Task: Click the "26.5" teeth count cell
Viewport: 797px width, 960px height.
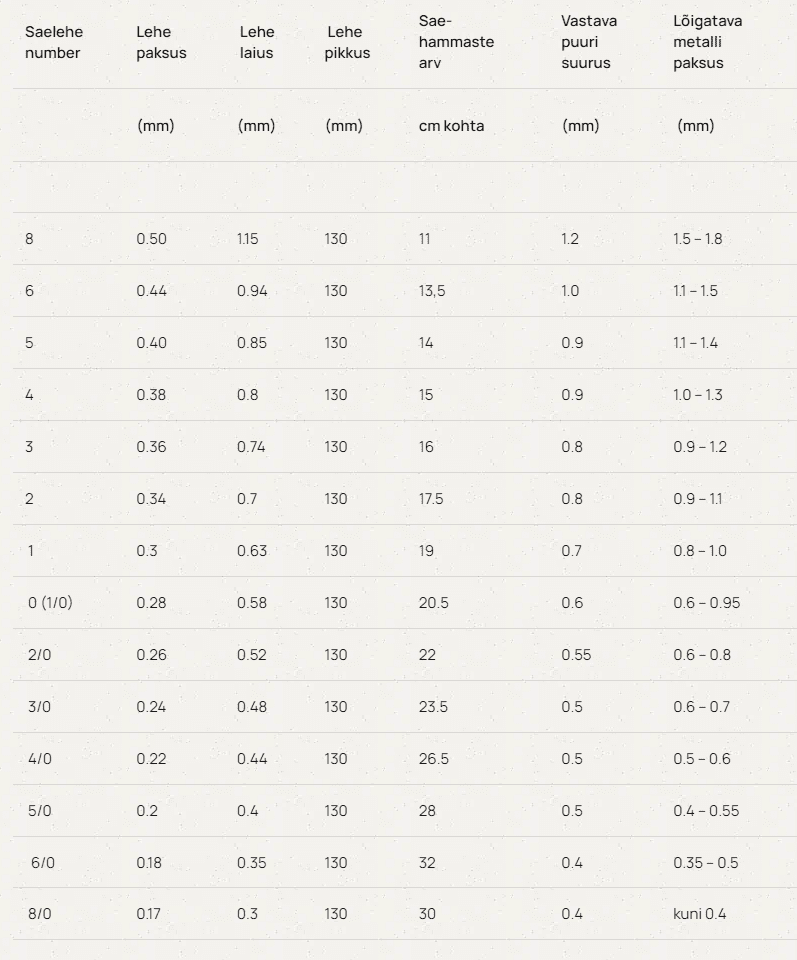Action: tap(434, 759)
